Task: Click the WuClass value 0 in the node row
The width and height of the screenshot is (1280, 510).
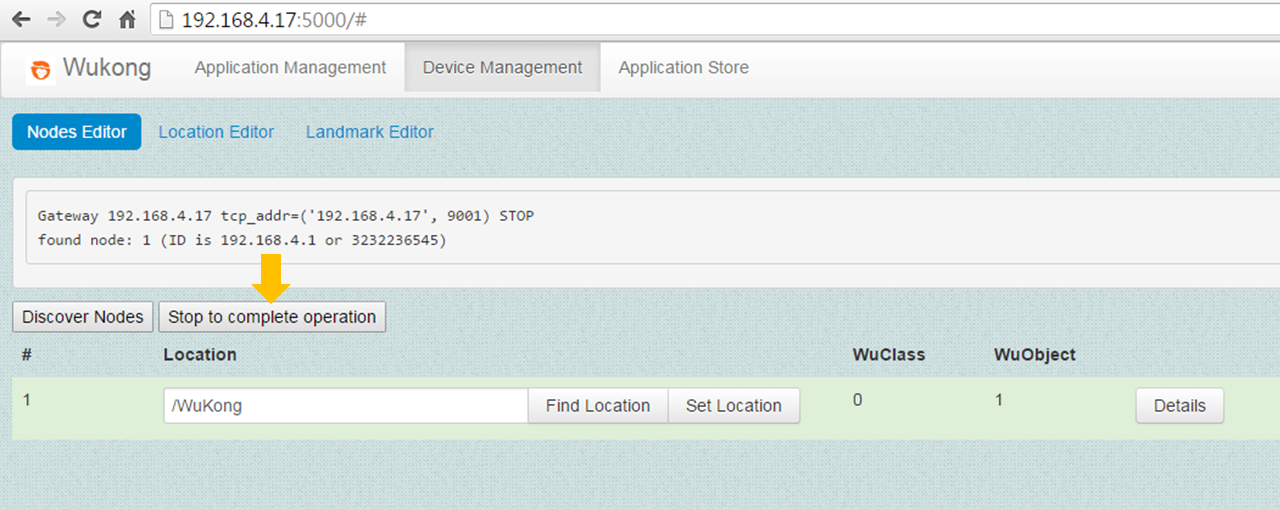Action: point(858,400)
